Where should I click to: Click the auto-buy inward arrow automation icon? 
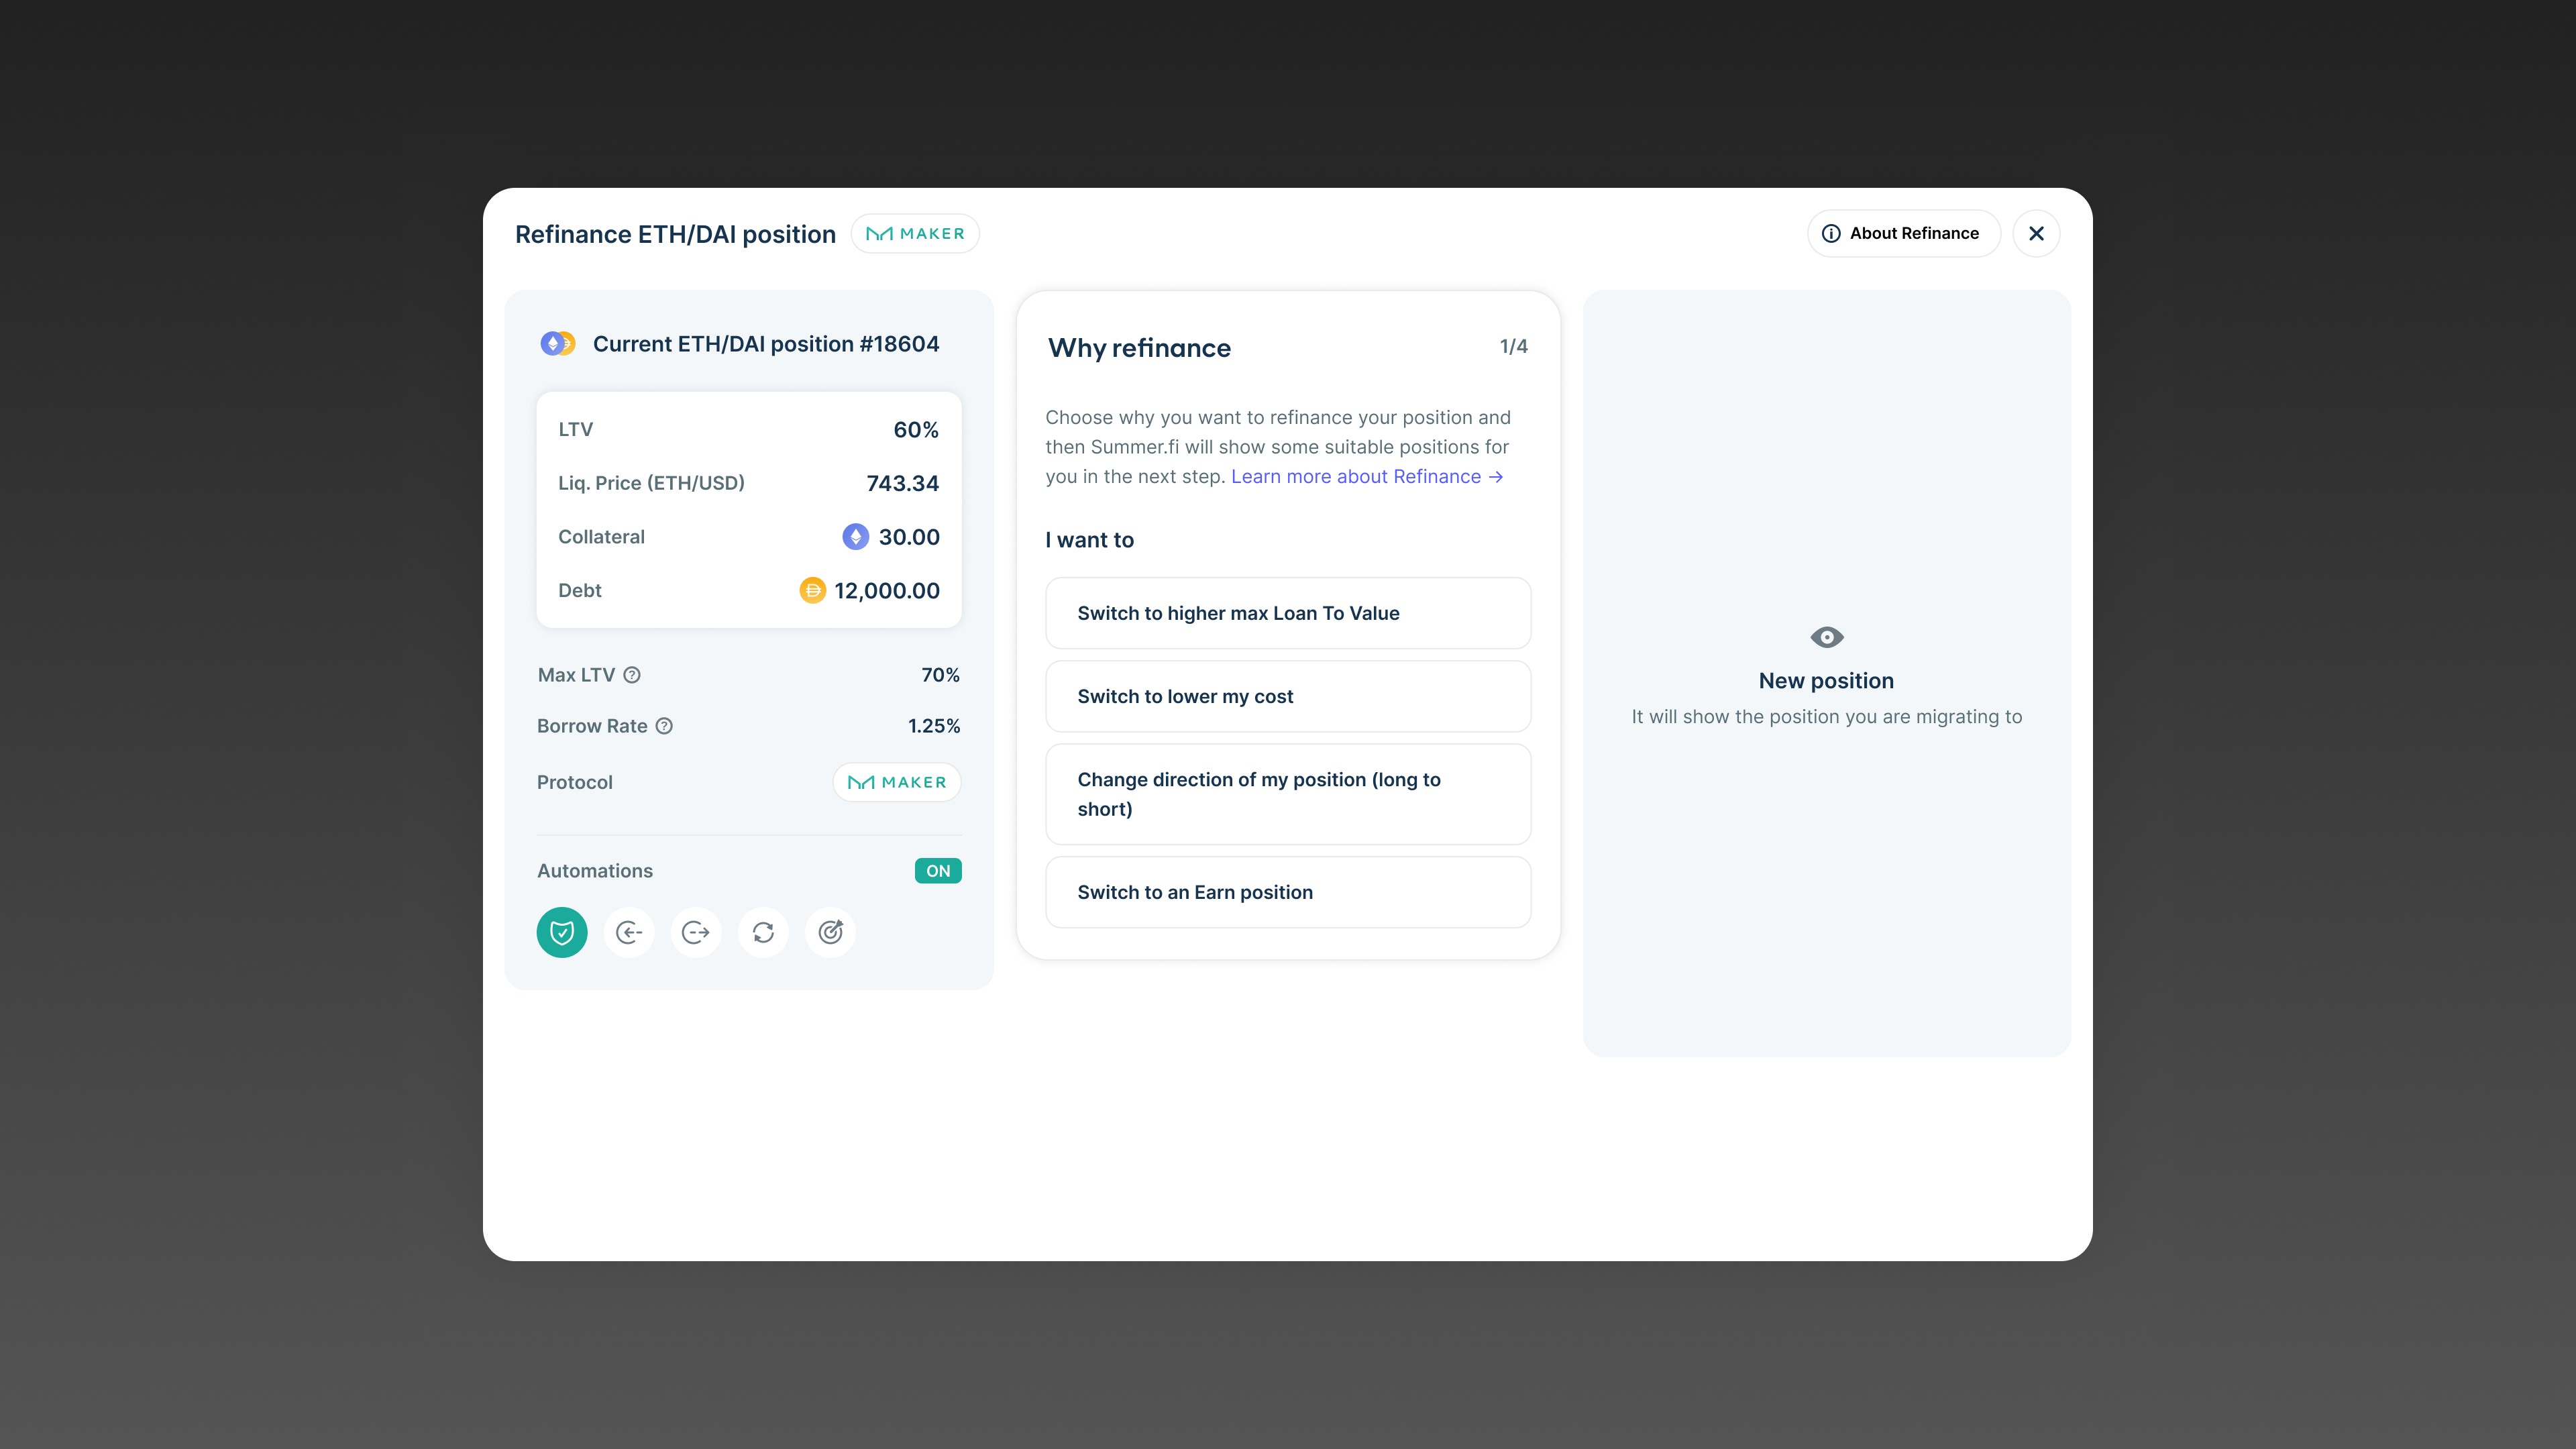click(x=629, y=932)
